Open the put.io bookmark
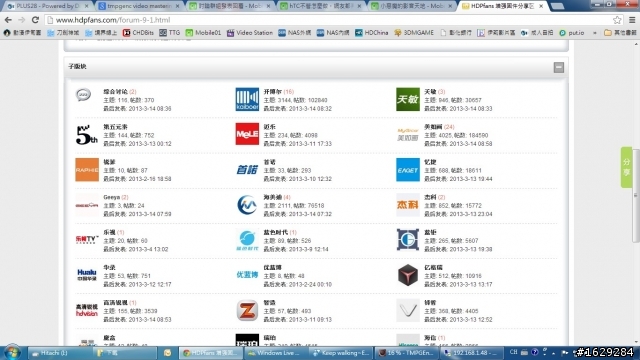640x360 pixels. (571, 33)
